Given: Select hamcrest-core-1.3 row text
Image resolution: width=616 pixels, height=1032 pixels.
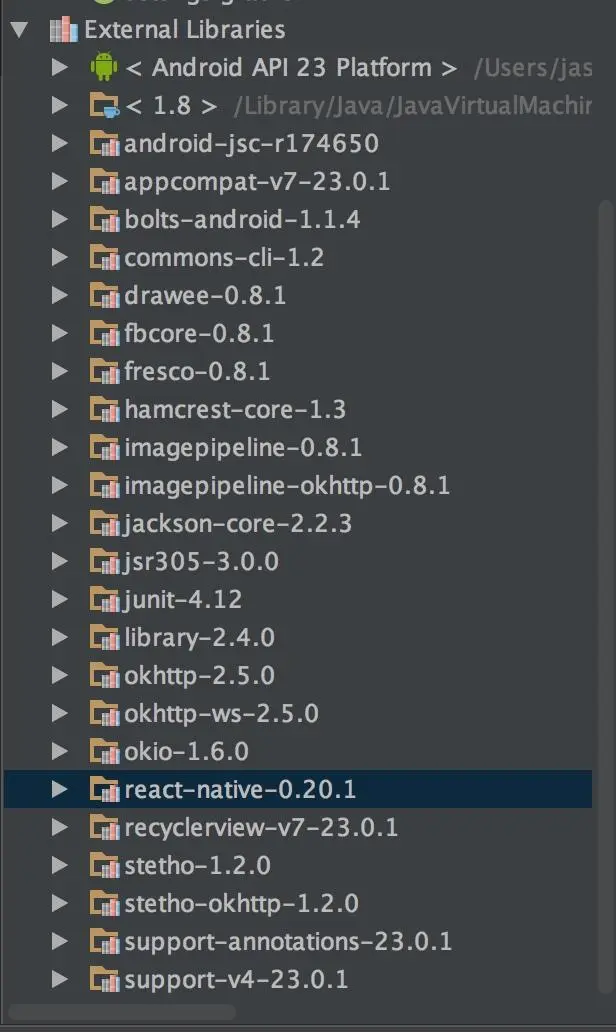Looking at the screenshot, I should point(235,409).
